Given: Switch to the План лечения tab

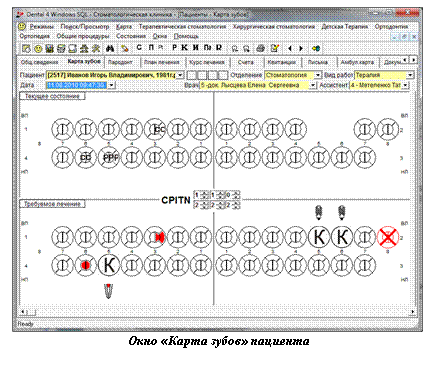Looking at the screenshot, I should click(x=162, y=62).
